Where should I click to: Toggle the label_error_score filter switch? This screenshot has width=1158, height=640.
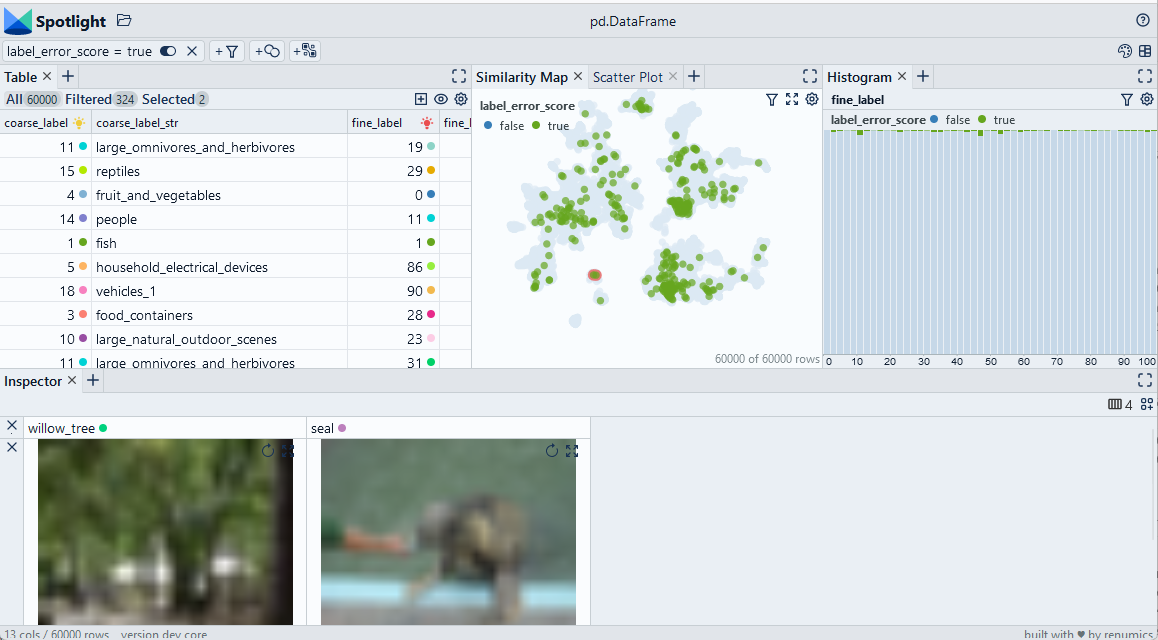pyautogui.click(x=168, y=51)
